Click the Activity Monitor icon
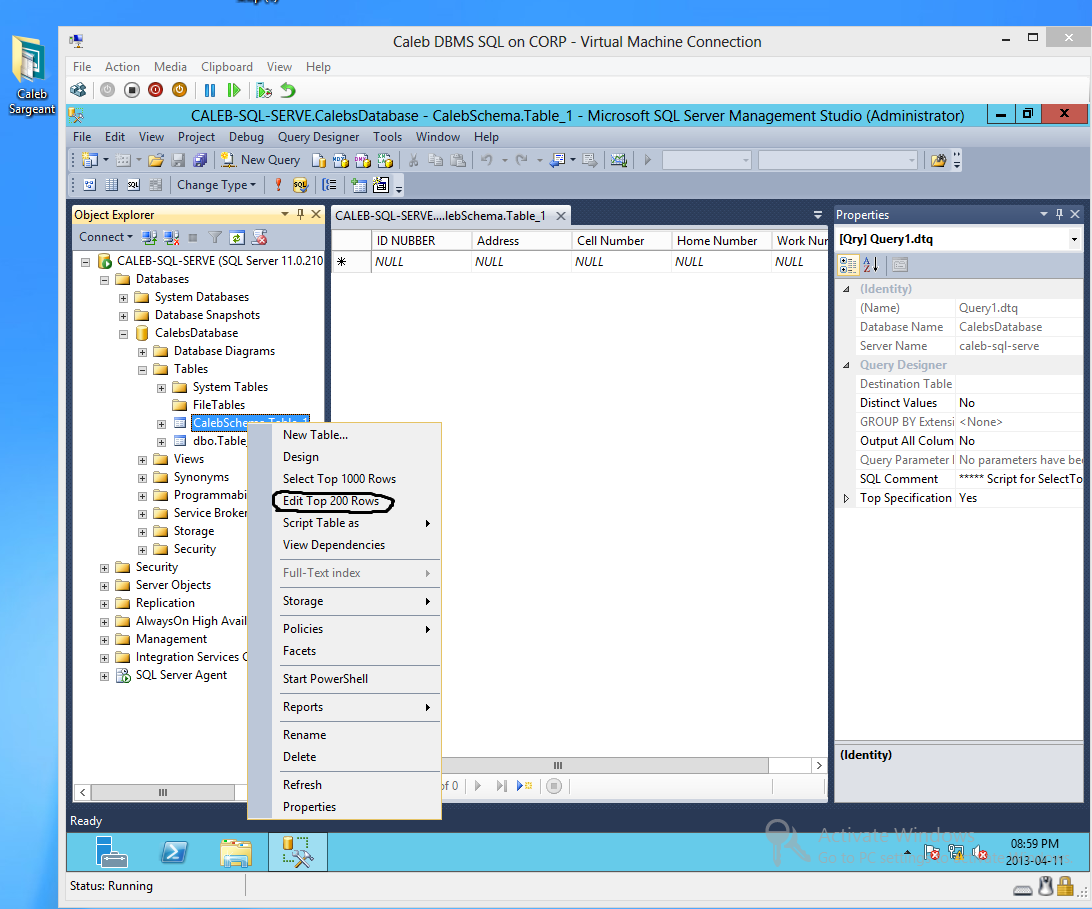 pyautogui.click(x=618, y=160)
